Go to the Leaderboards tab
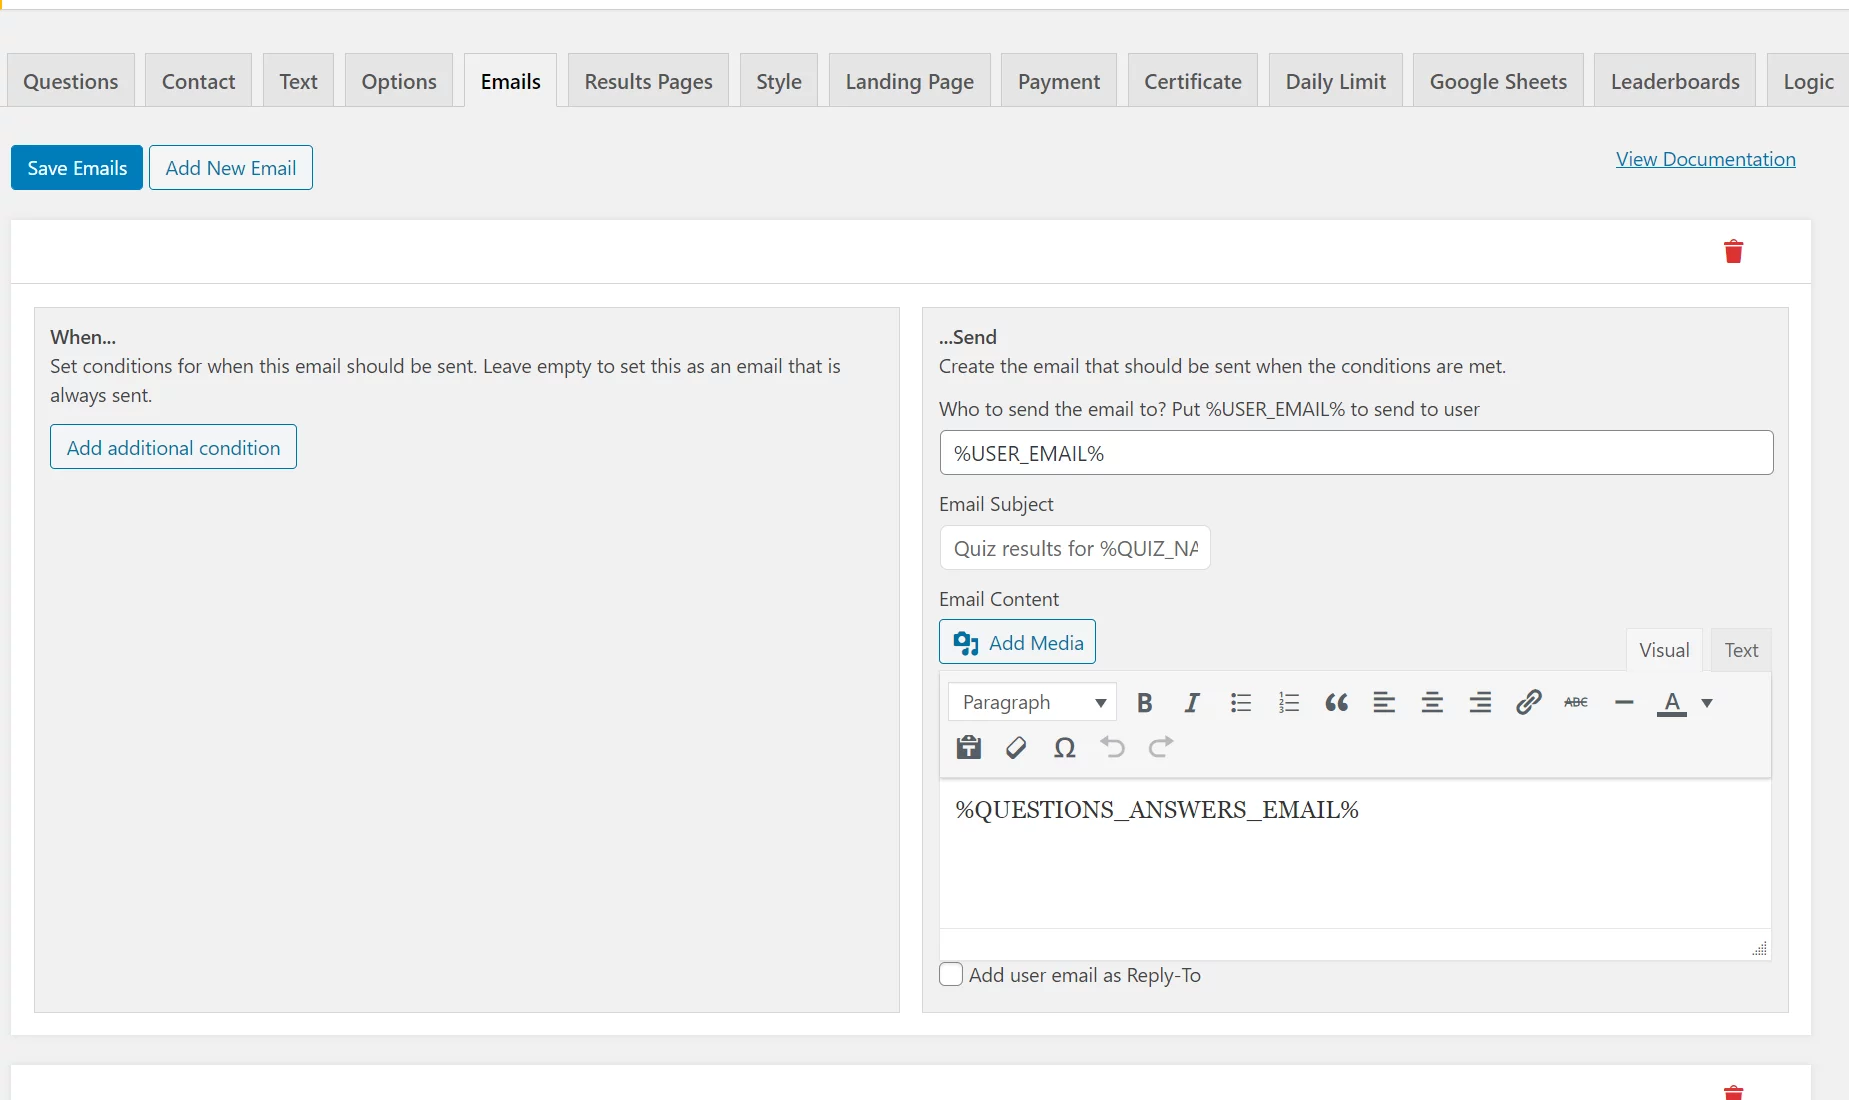The width and height of the screenshot is (1849, 1100). click(1675, 81)
